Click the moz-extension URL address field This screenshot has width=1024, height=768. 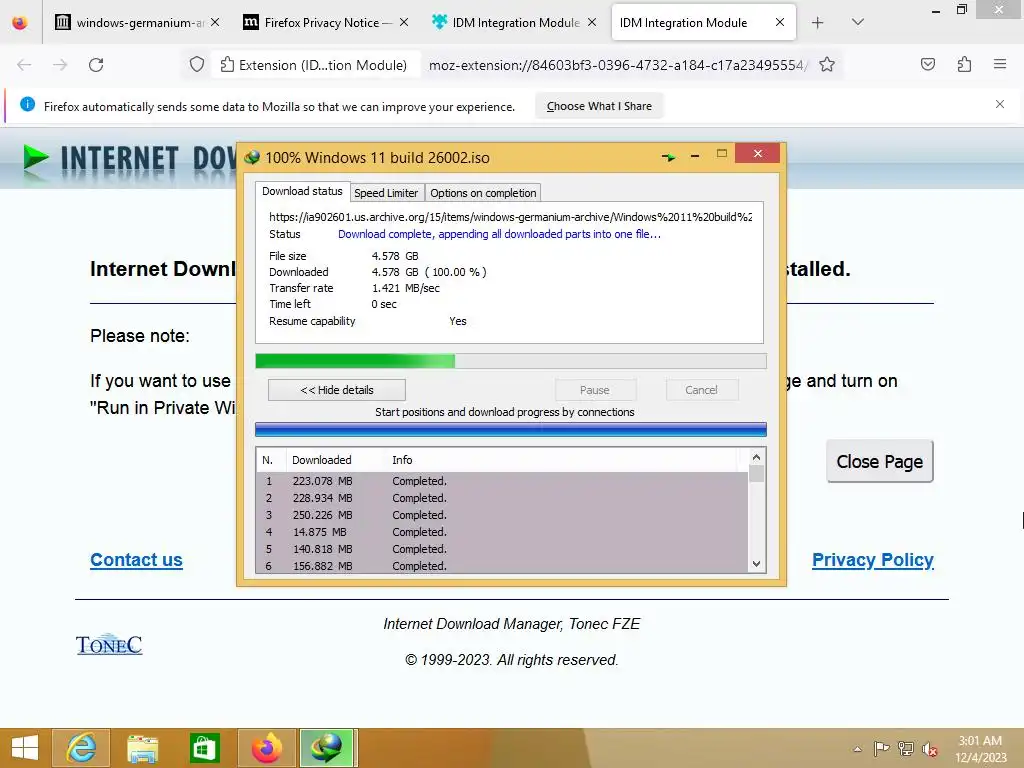click(617, 65)
